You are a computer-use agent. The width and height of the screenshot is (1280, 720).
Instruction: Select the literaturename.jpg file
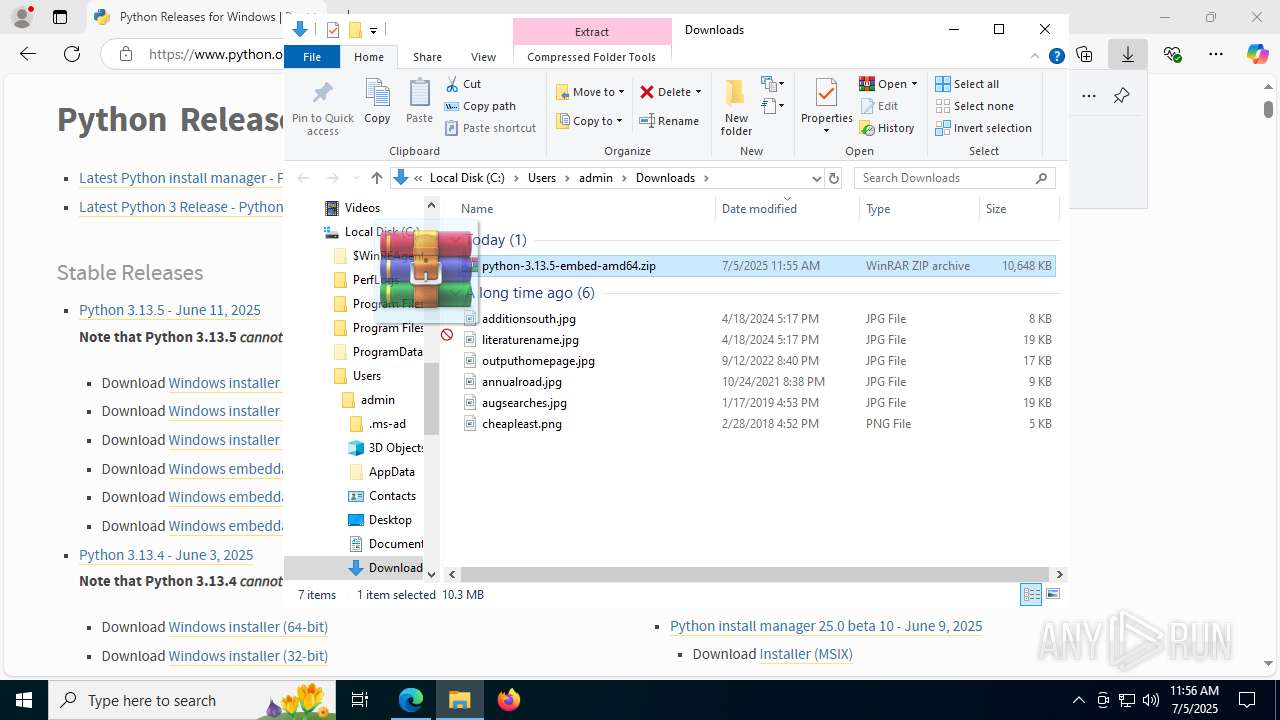tap(530, 340)
